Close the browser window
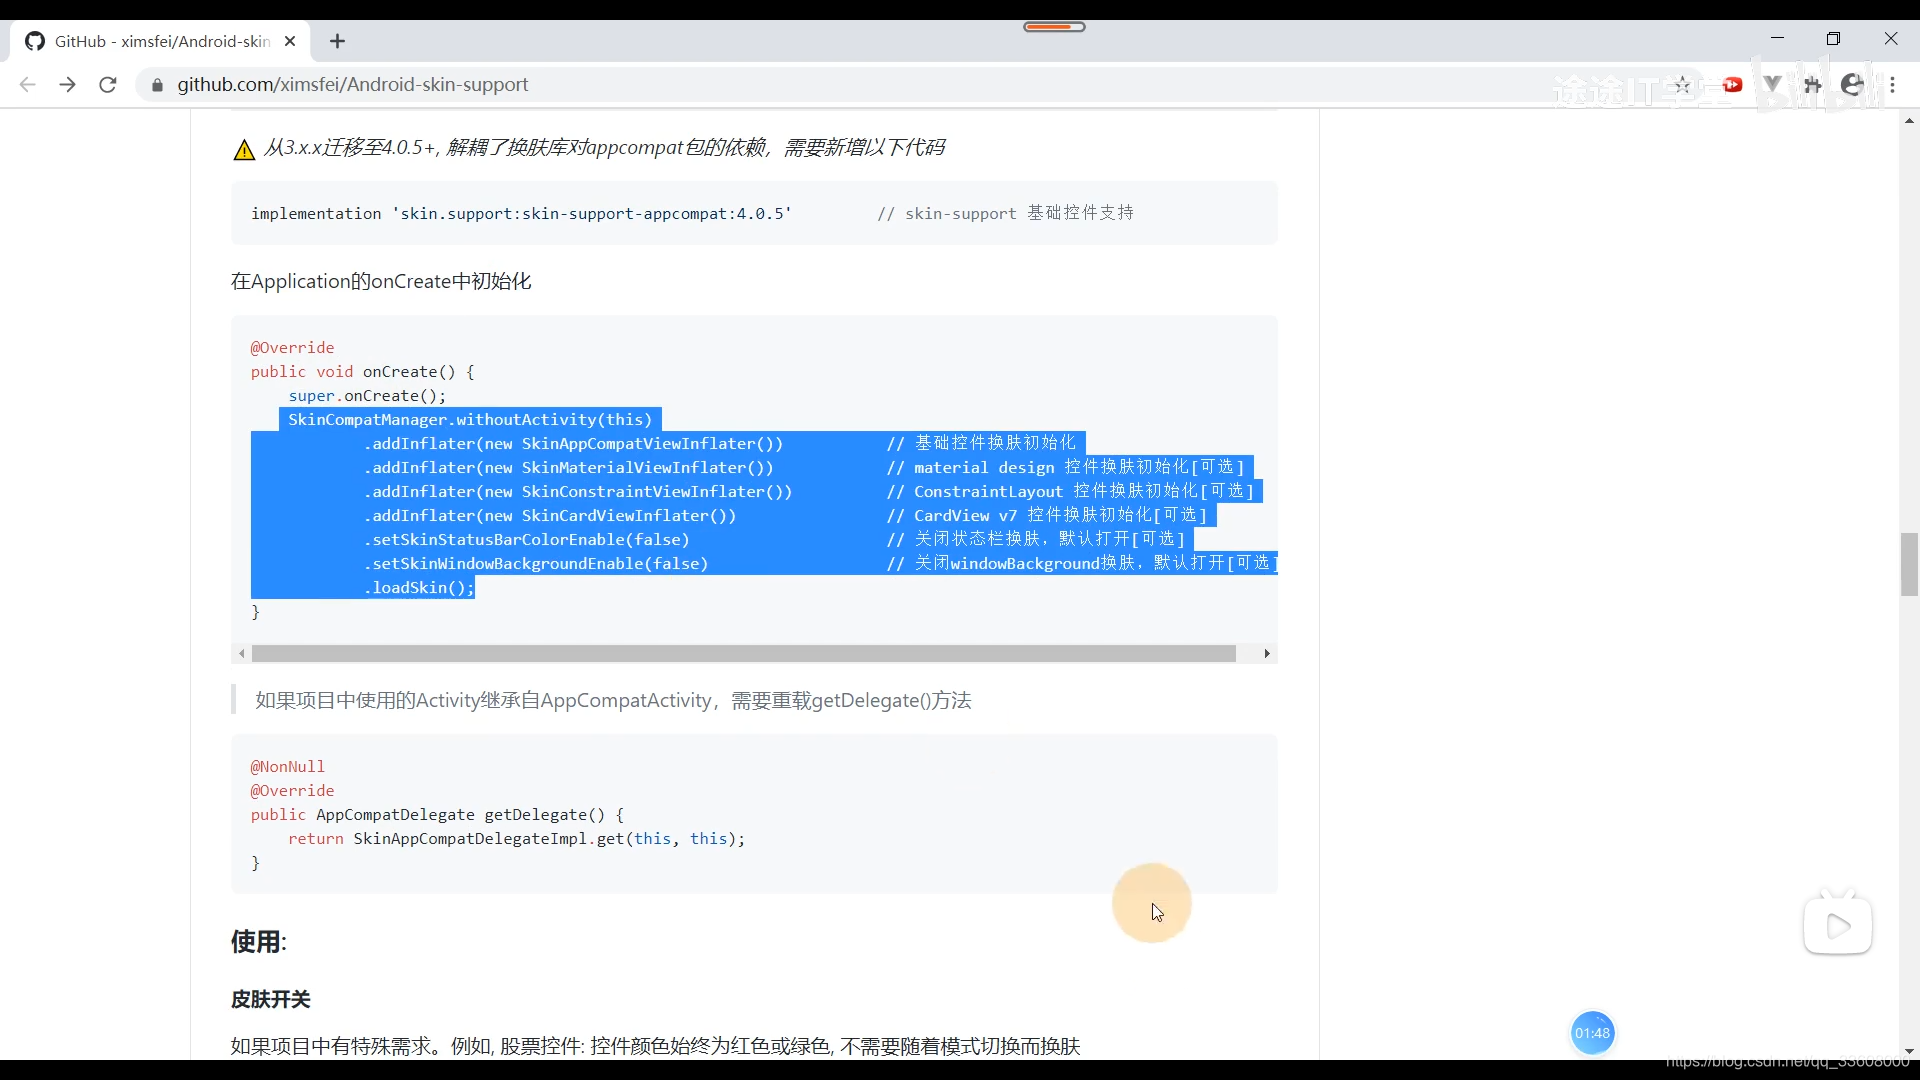 click(1890, 38)
